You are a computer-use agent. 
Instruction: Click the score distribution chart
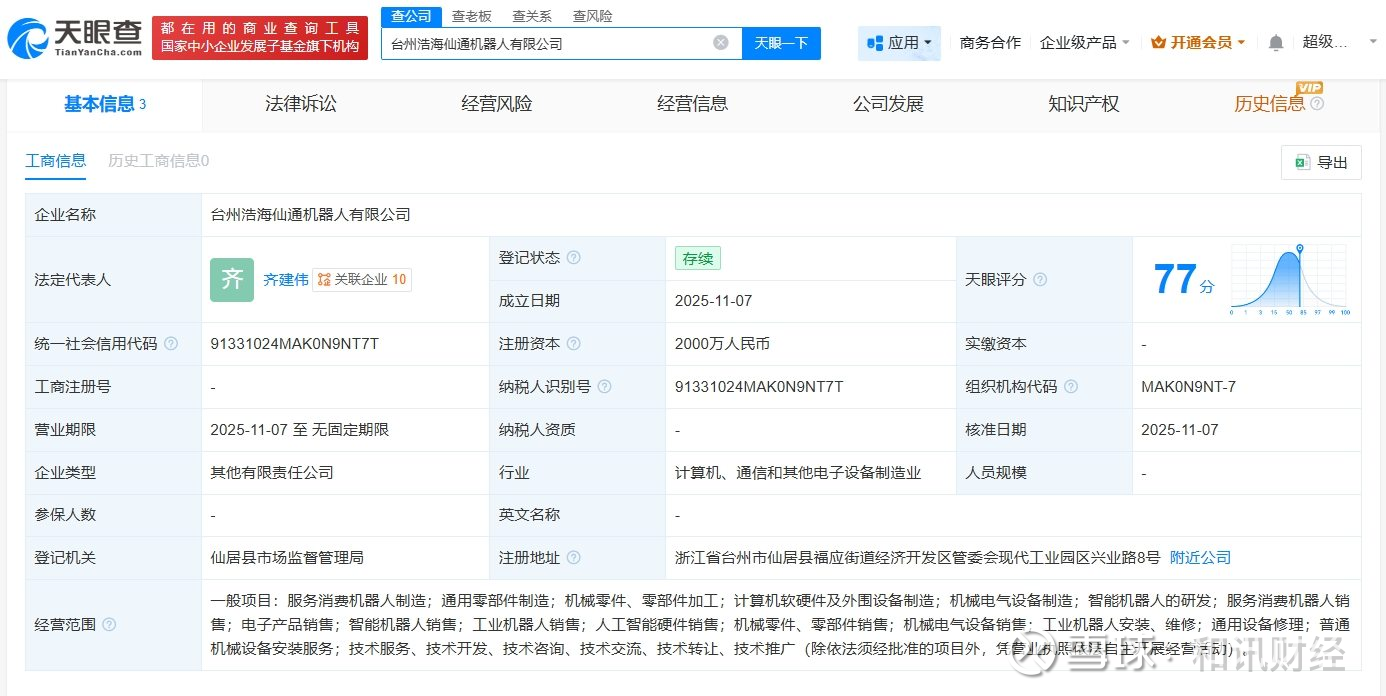tap(1289, 280)
